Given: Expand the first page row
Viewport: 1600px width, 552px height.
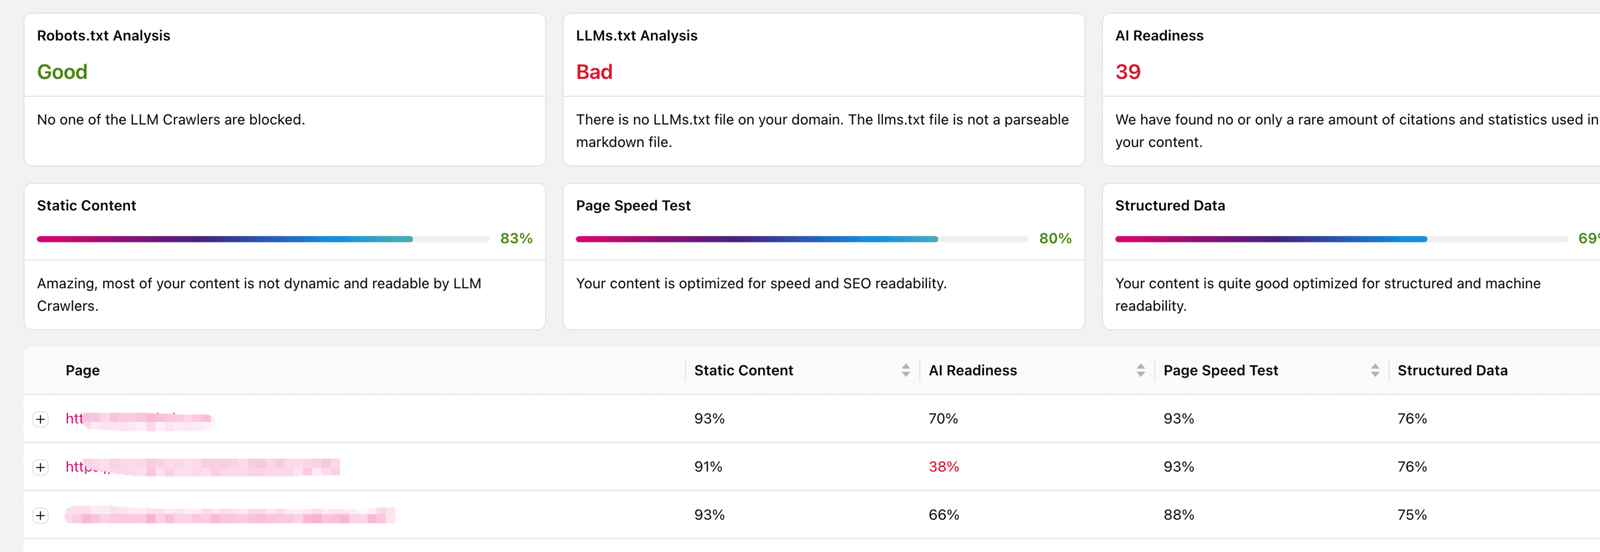Looking at the screenshot, I should 40,419.
